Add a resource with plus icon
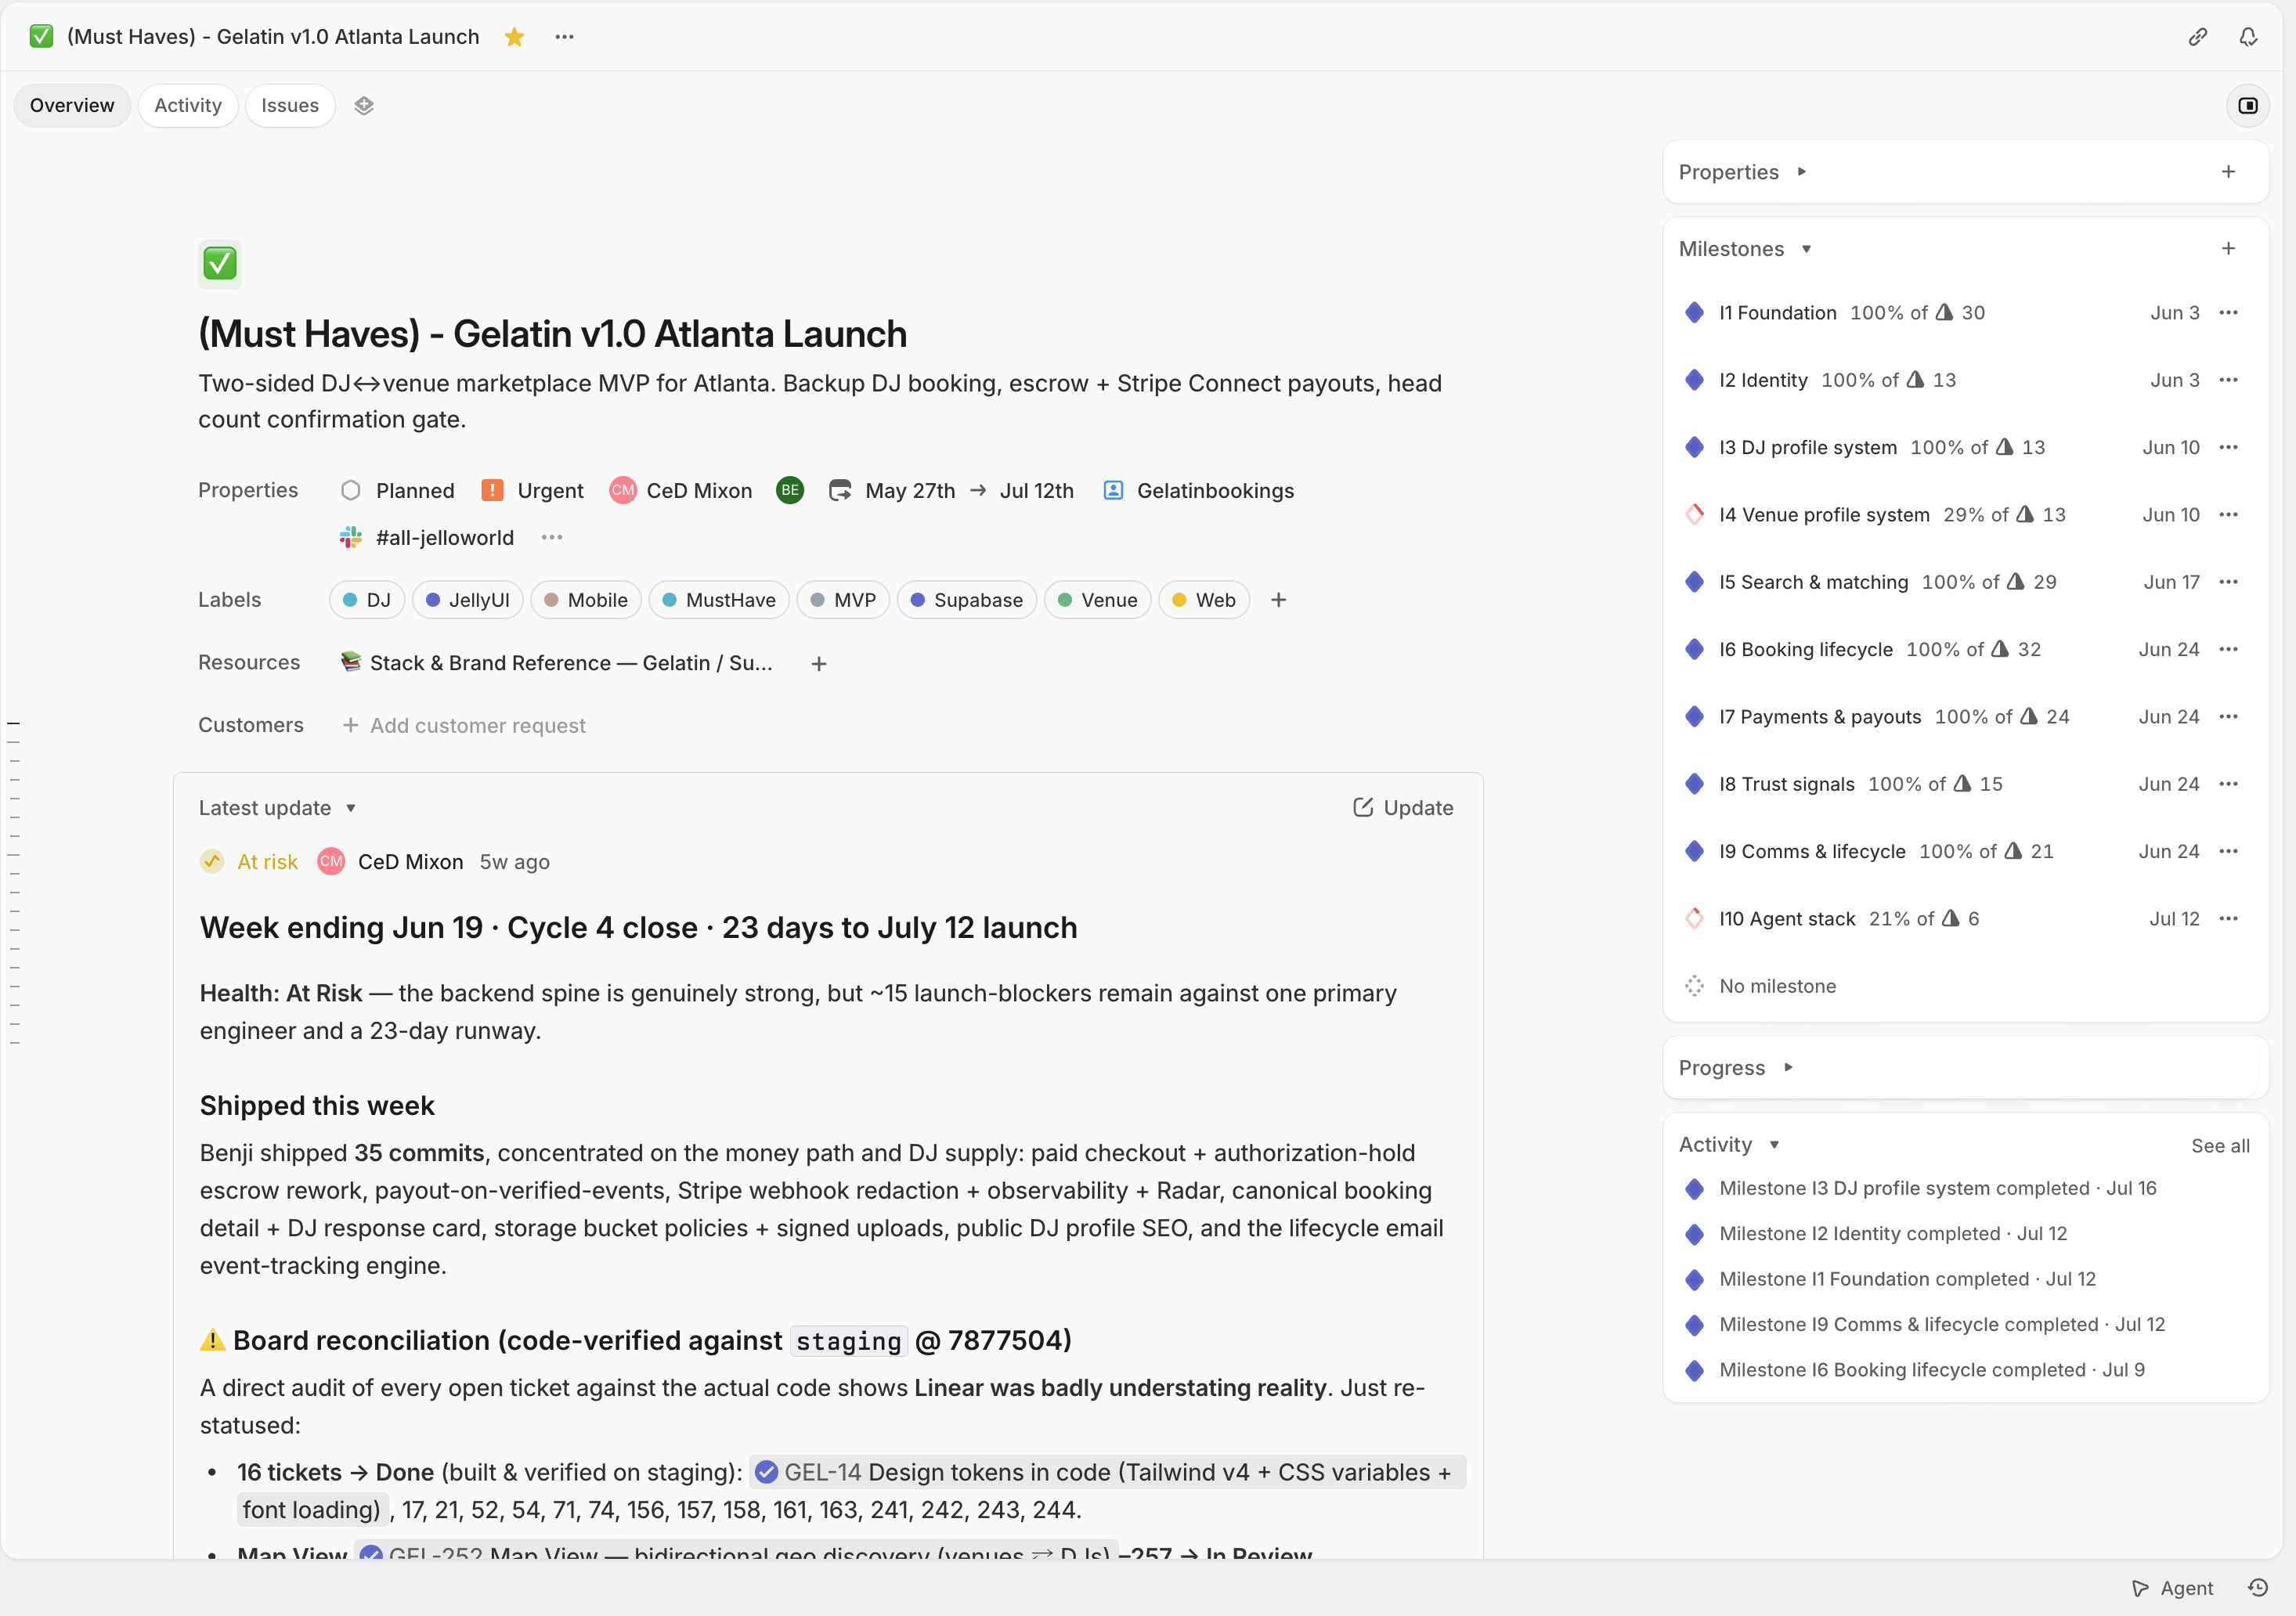The image size is (2296, 1616). (818, 664)
